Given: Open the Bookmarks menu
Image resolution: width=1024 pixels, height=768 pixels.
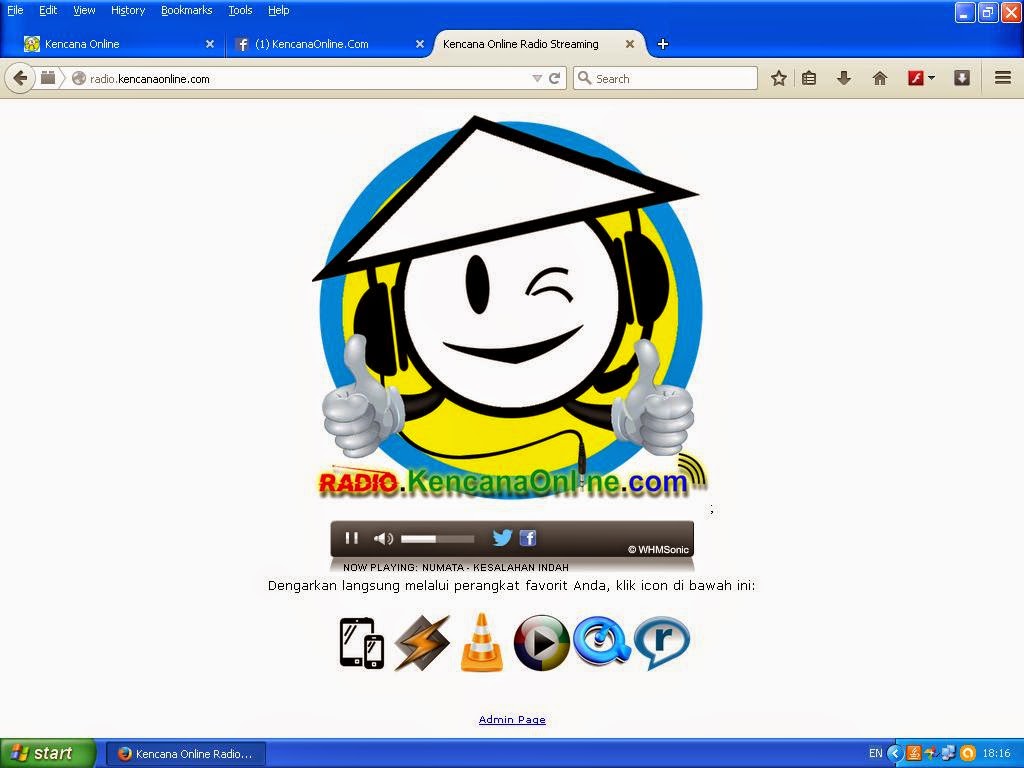Looking at the screenshot, I should tap(187, 10).
